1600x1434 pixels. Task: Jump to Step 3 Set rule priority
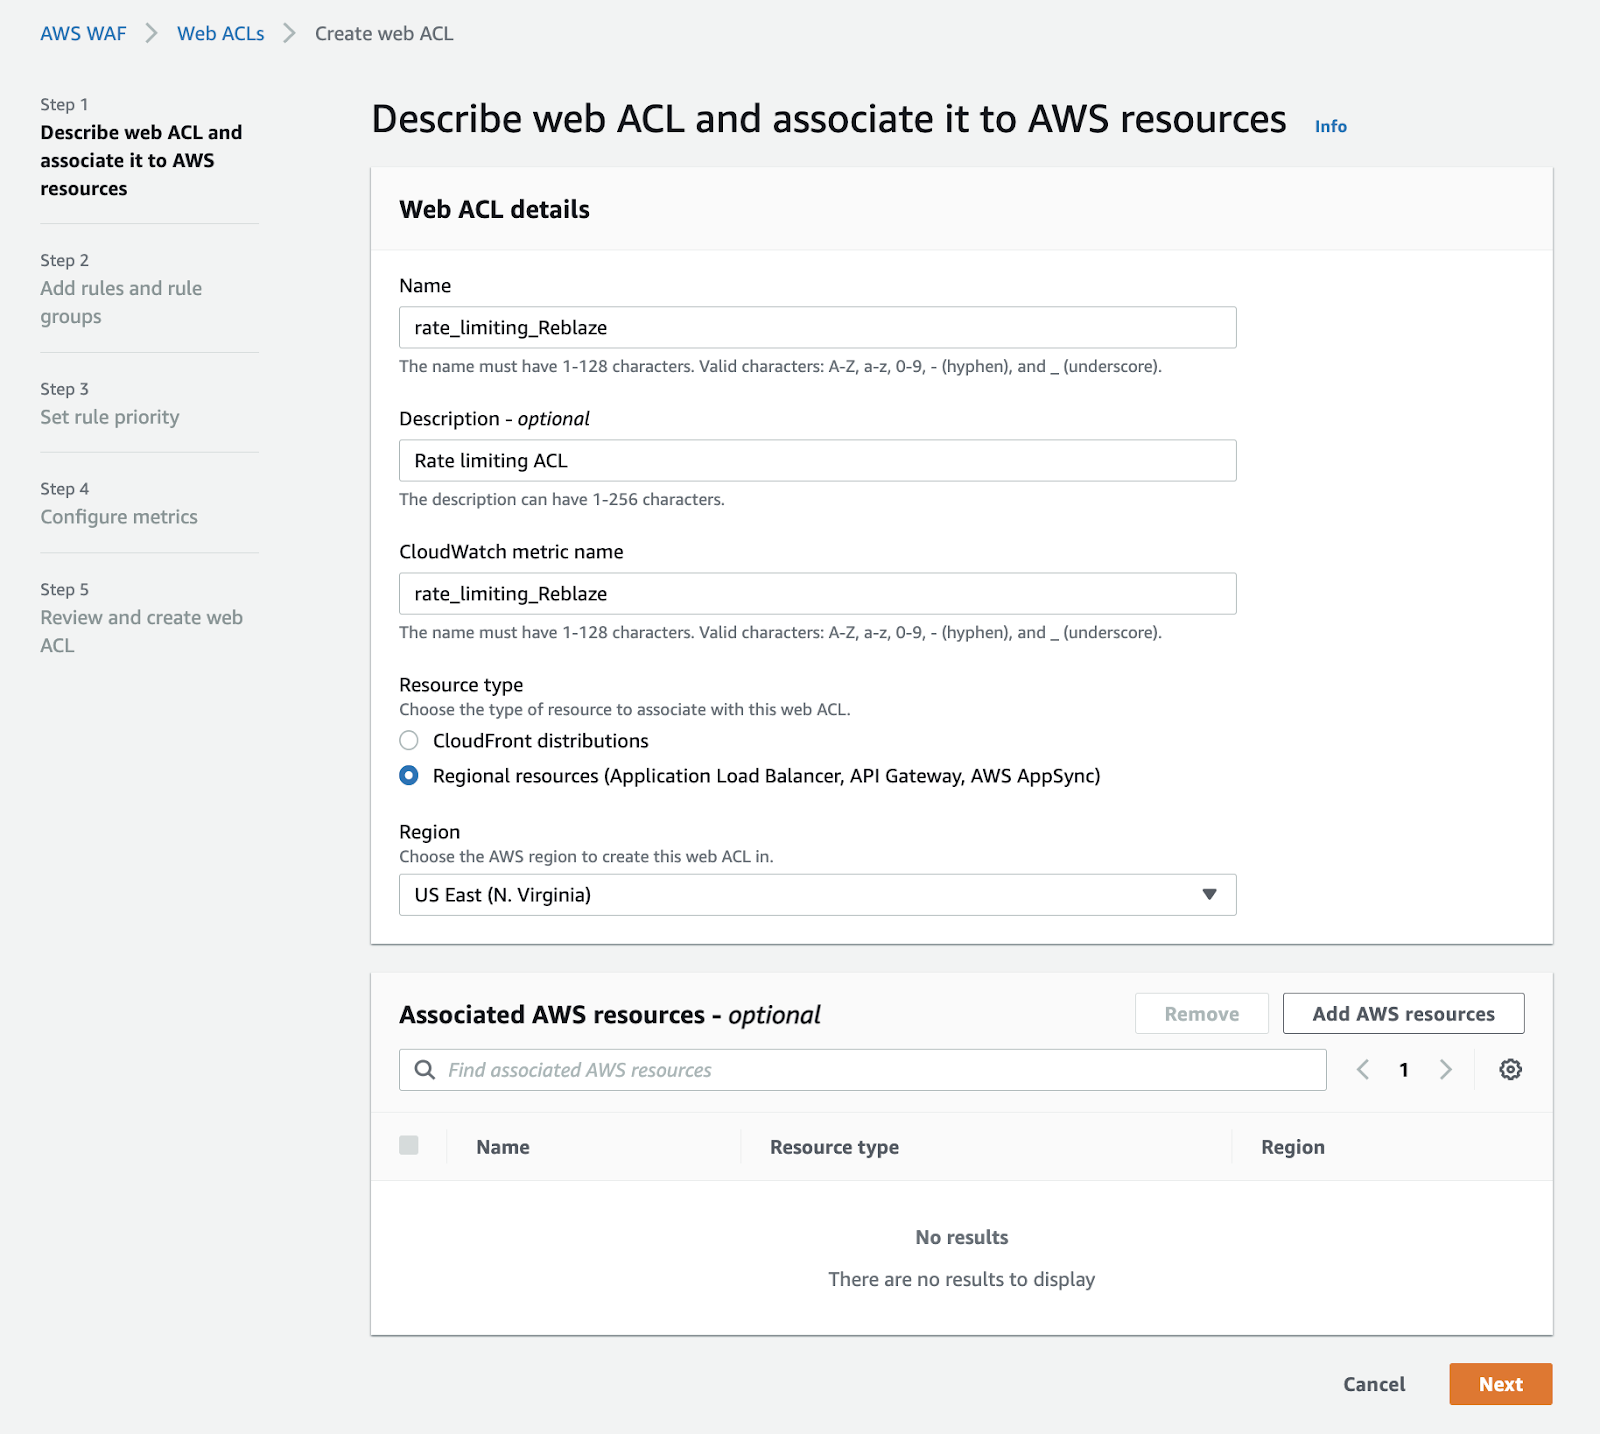[x=110, y=417]
